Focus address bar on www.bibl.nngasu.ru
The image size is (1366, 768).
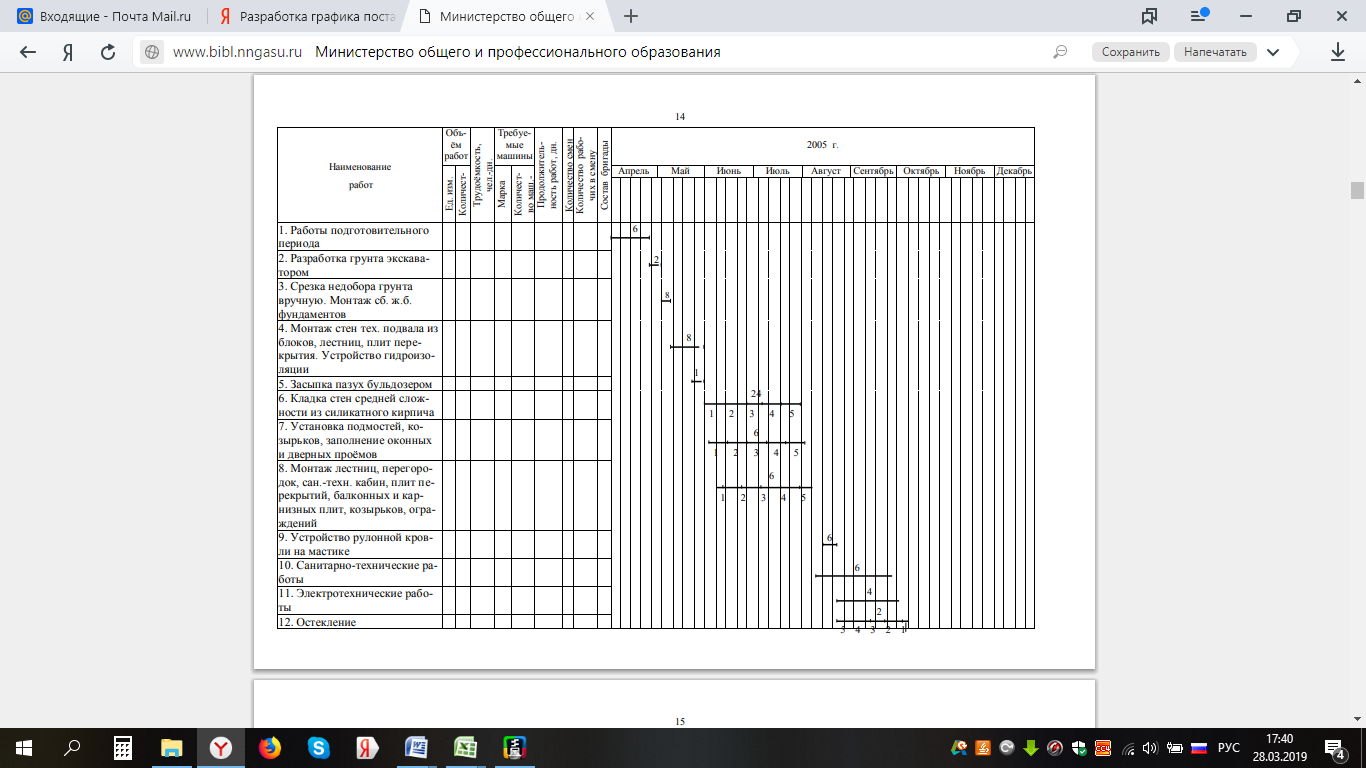click(x=237, y=52)
